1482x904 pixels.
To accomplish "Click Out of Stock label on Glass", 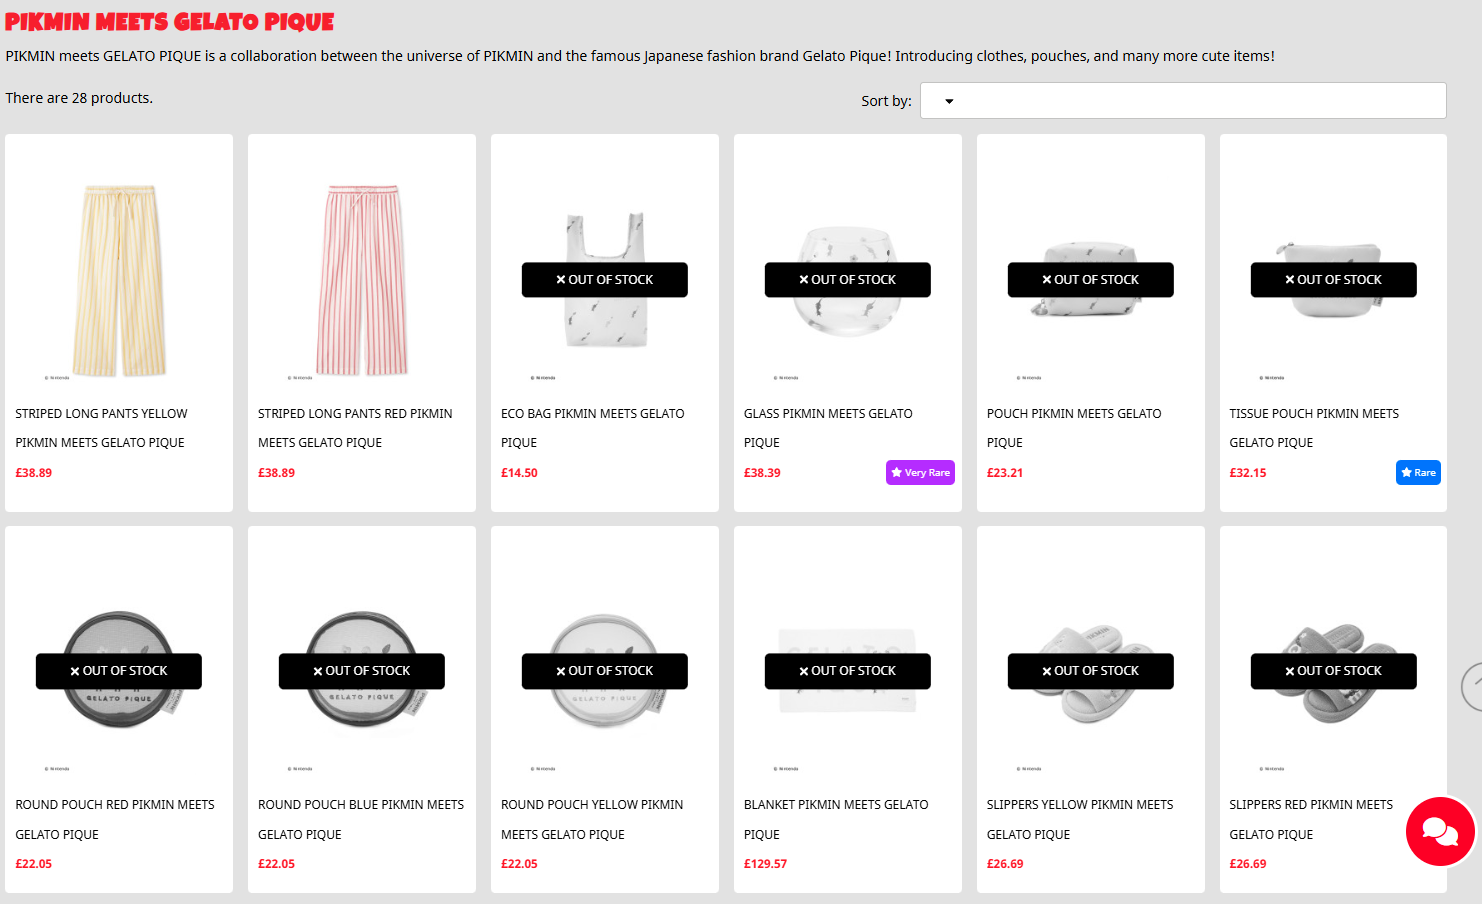I will point(848,280).
